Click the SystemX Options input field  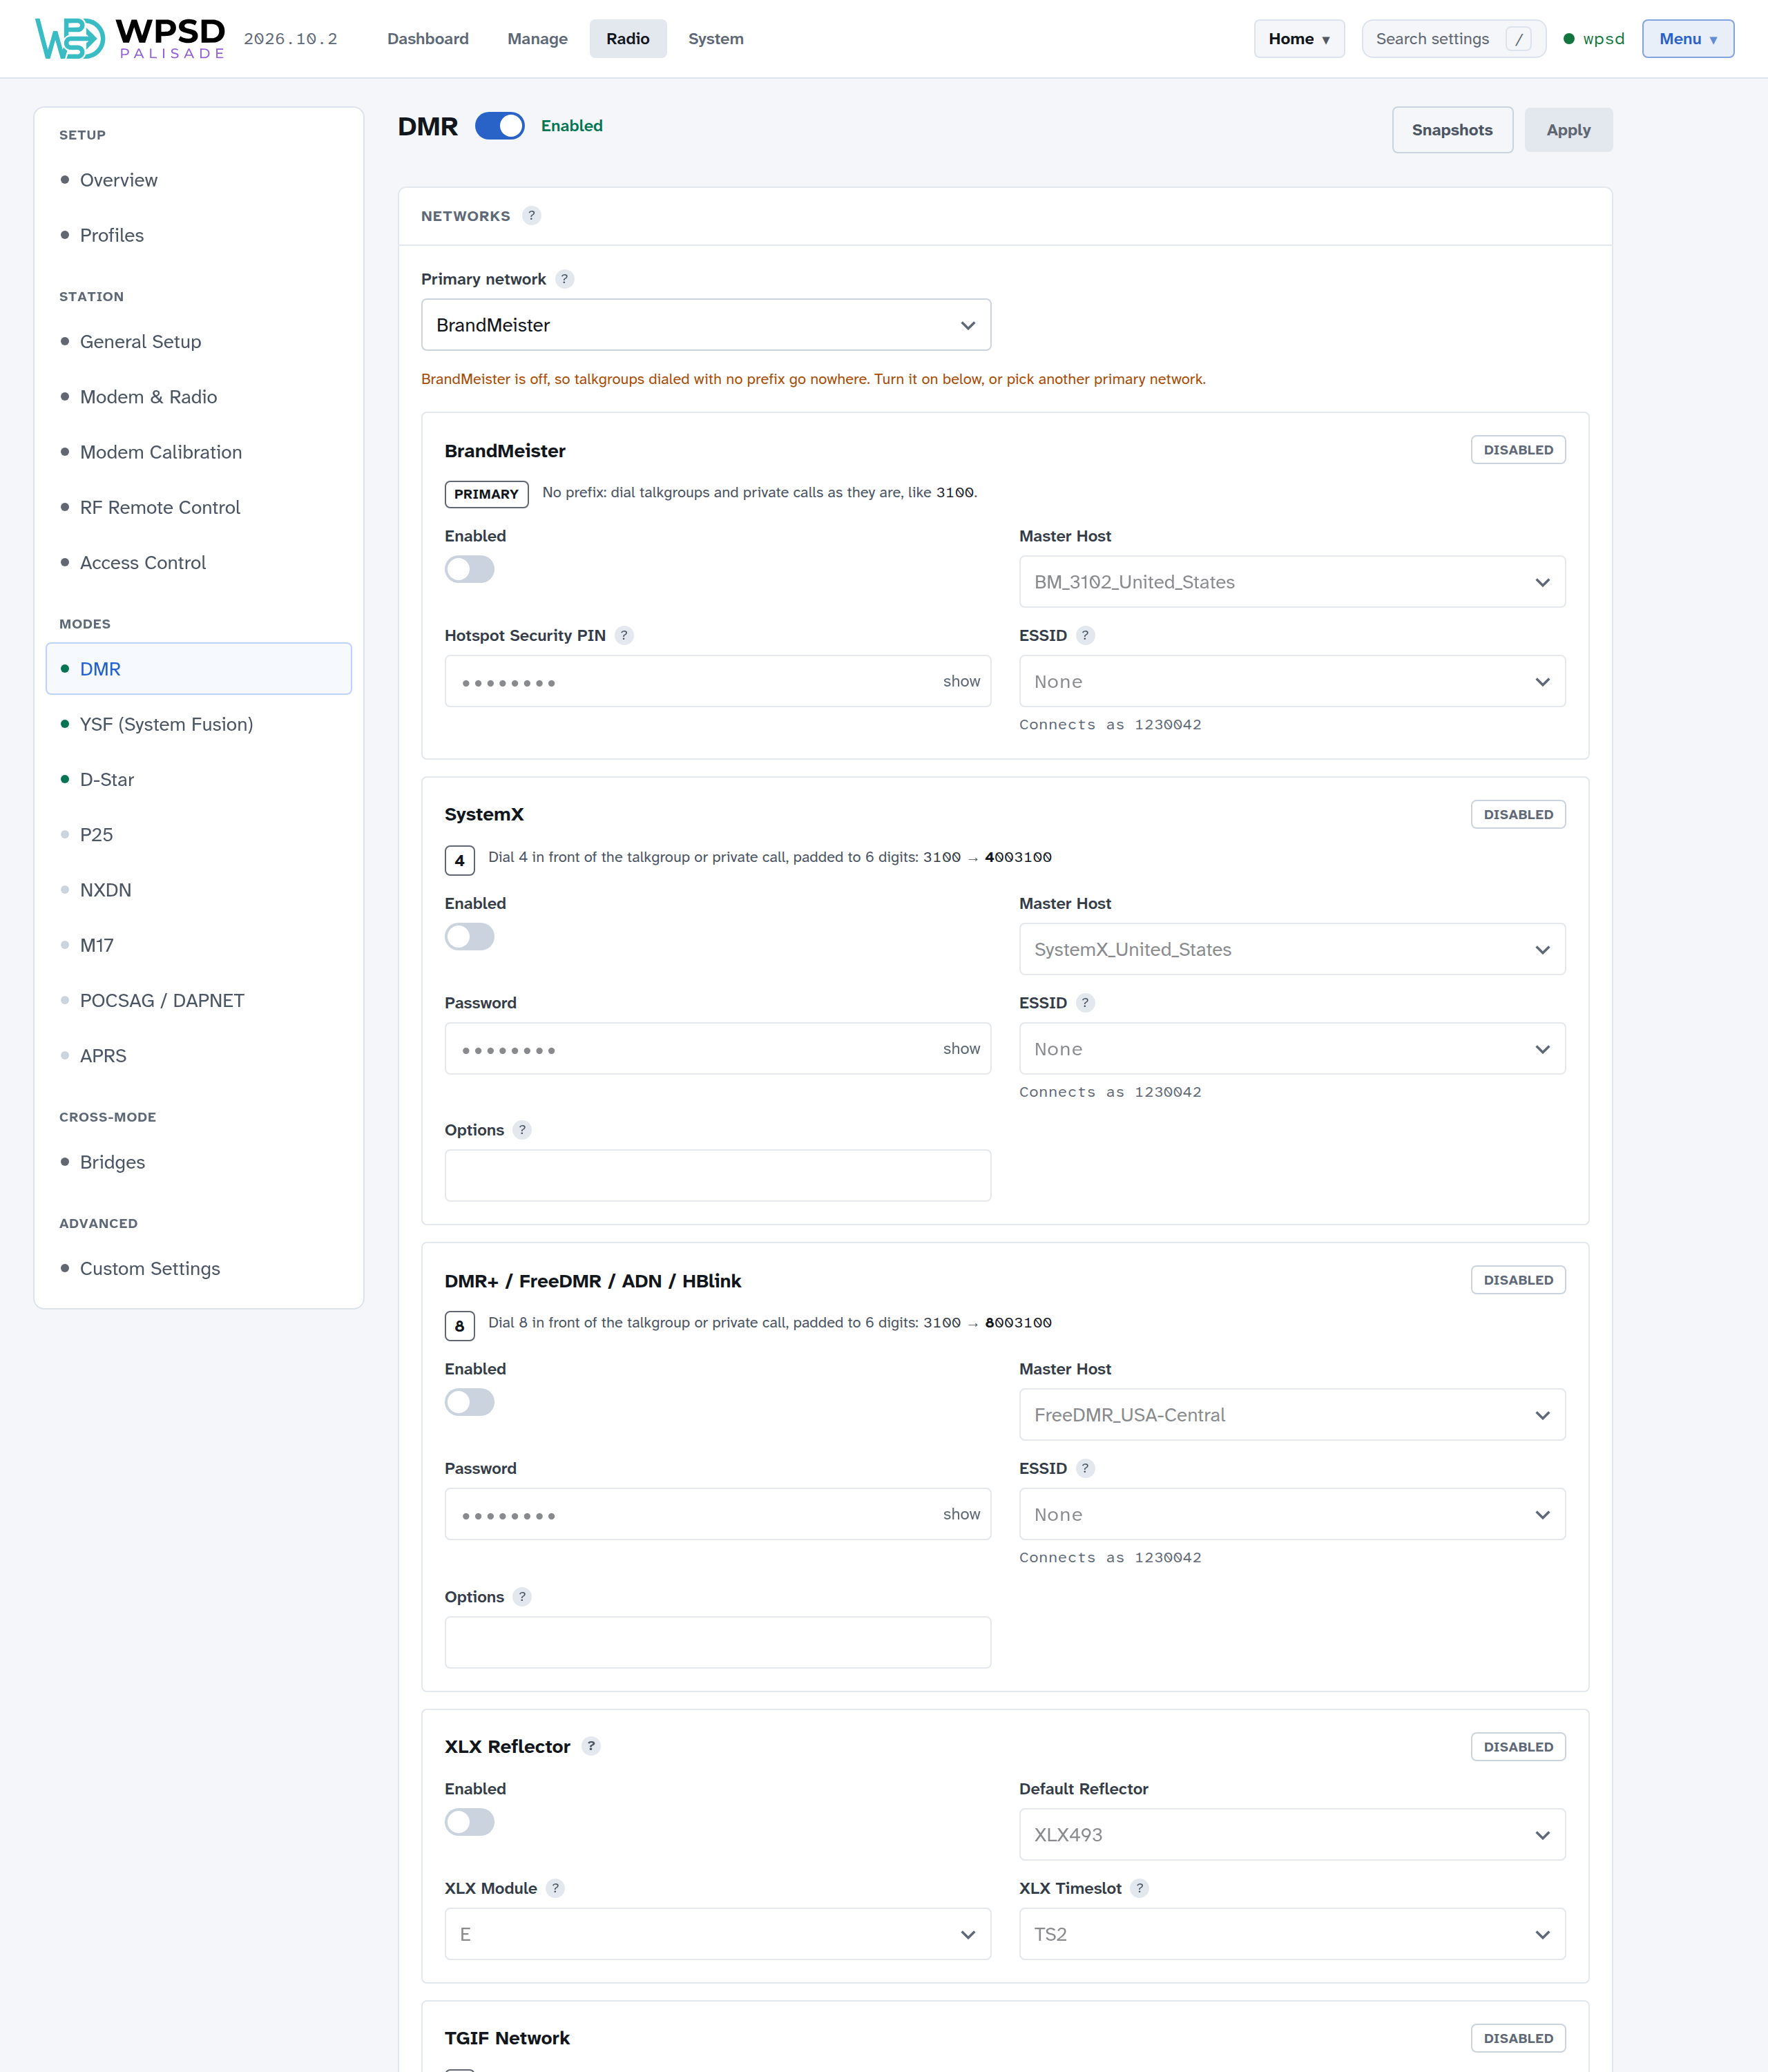[718, 1175]
